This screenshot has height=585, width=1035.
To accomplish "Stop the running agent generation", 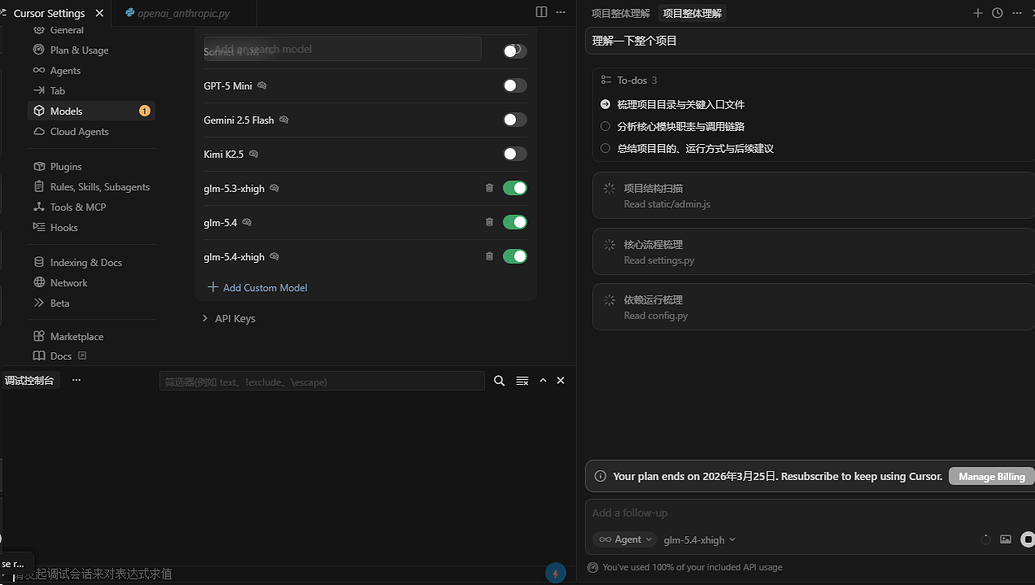I will tap(1027, 539).
